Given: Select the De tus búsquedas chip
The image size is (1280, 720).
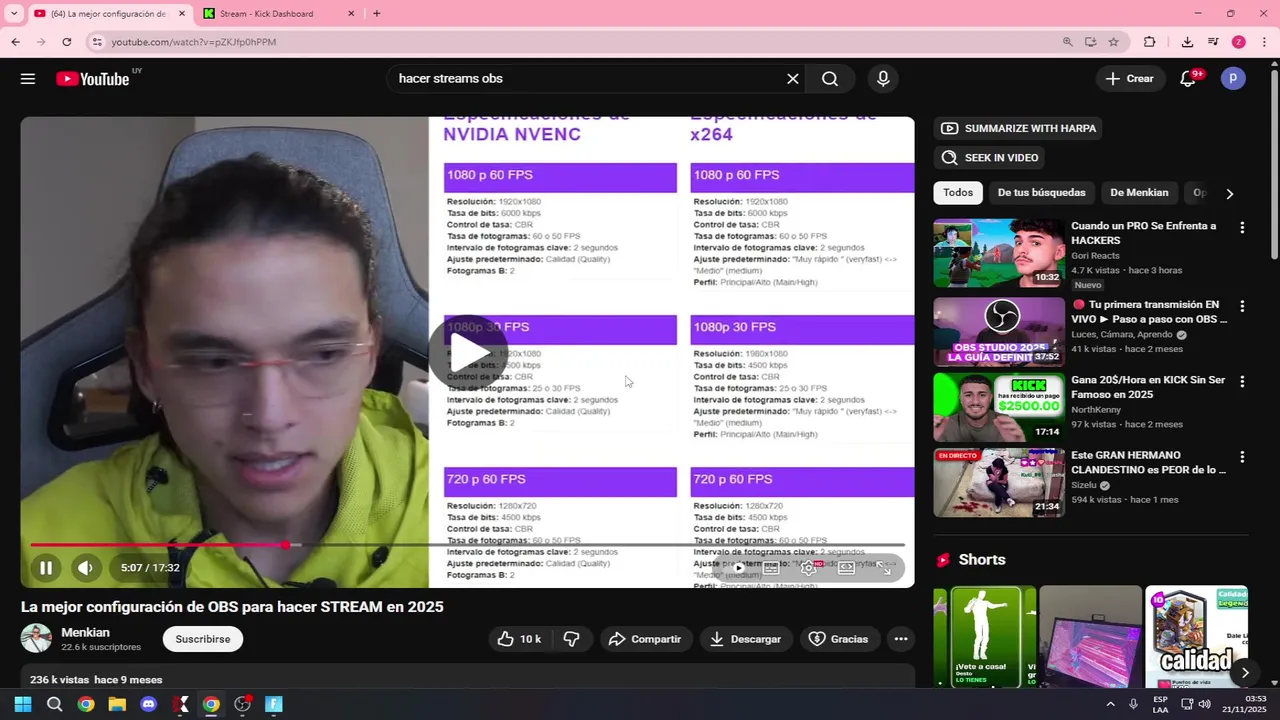Looking at the screenshot, I should coord(1041,193).
